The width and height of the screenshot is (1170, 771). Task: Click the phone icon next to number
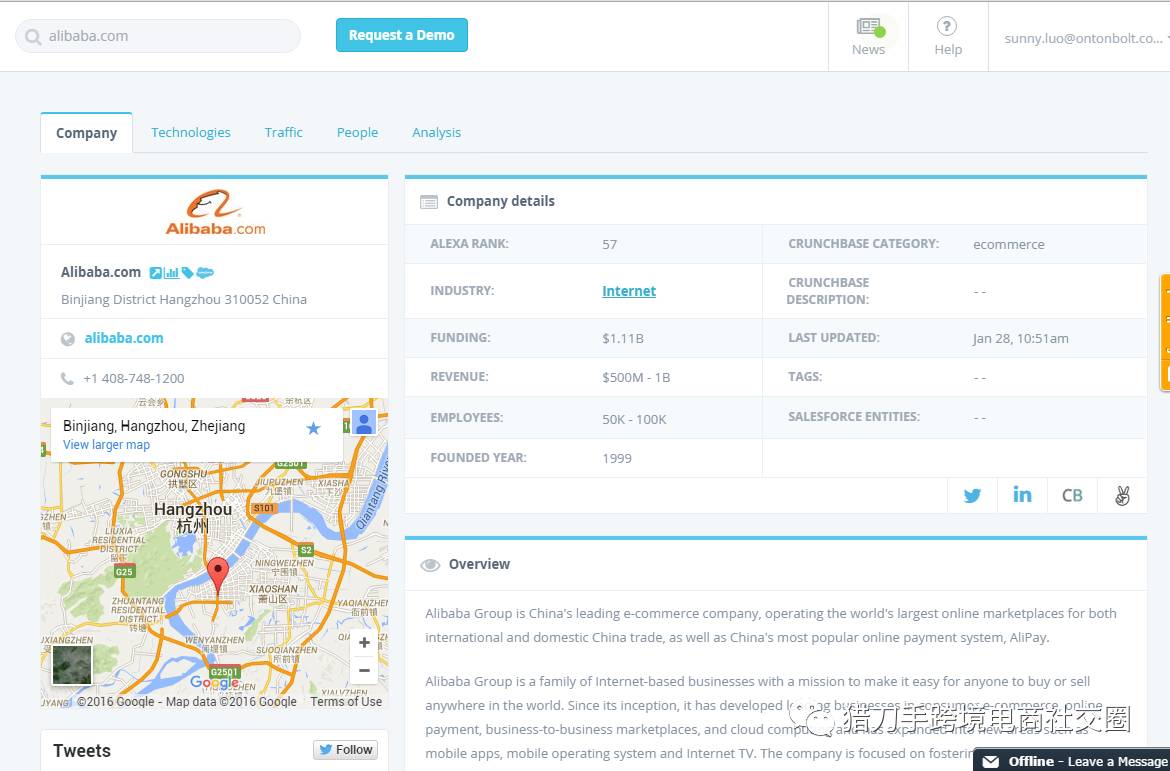67,378
